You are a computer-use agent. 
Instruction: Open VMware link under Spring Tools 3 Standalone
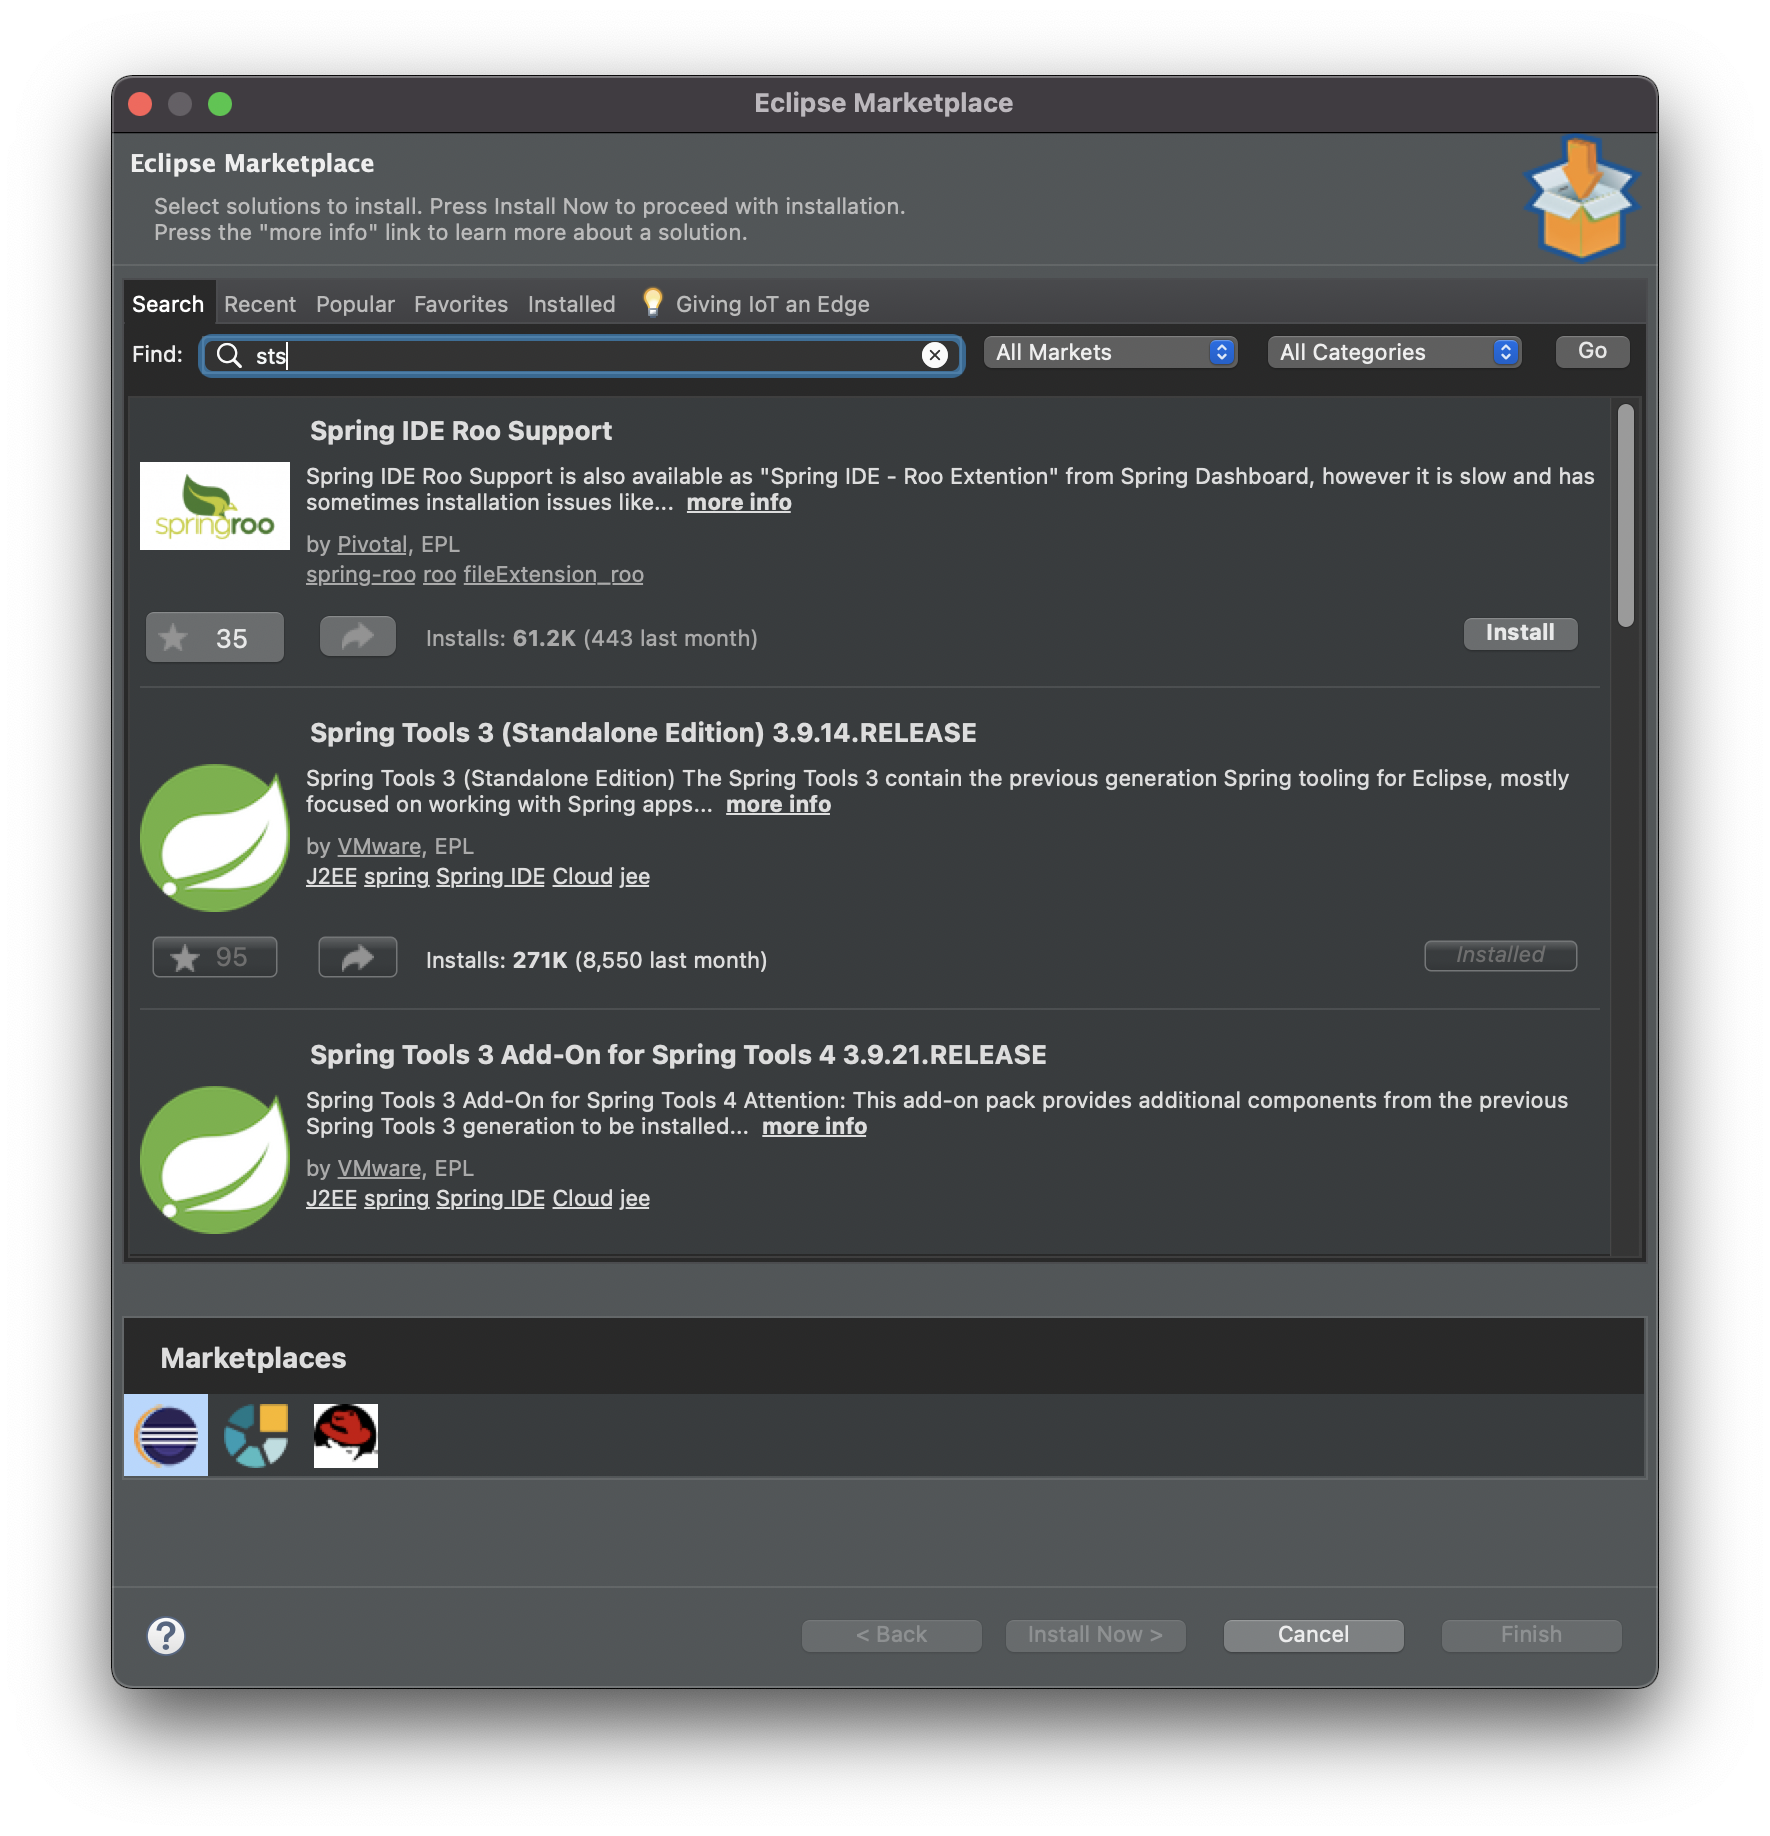click(x=379, y=846)
